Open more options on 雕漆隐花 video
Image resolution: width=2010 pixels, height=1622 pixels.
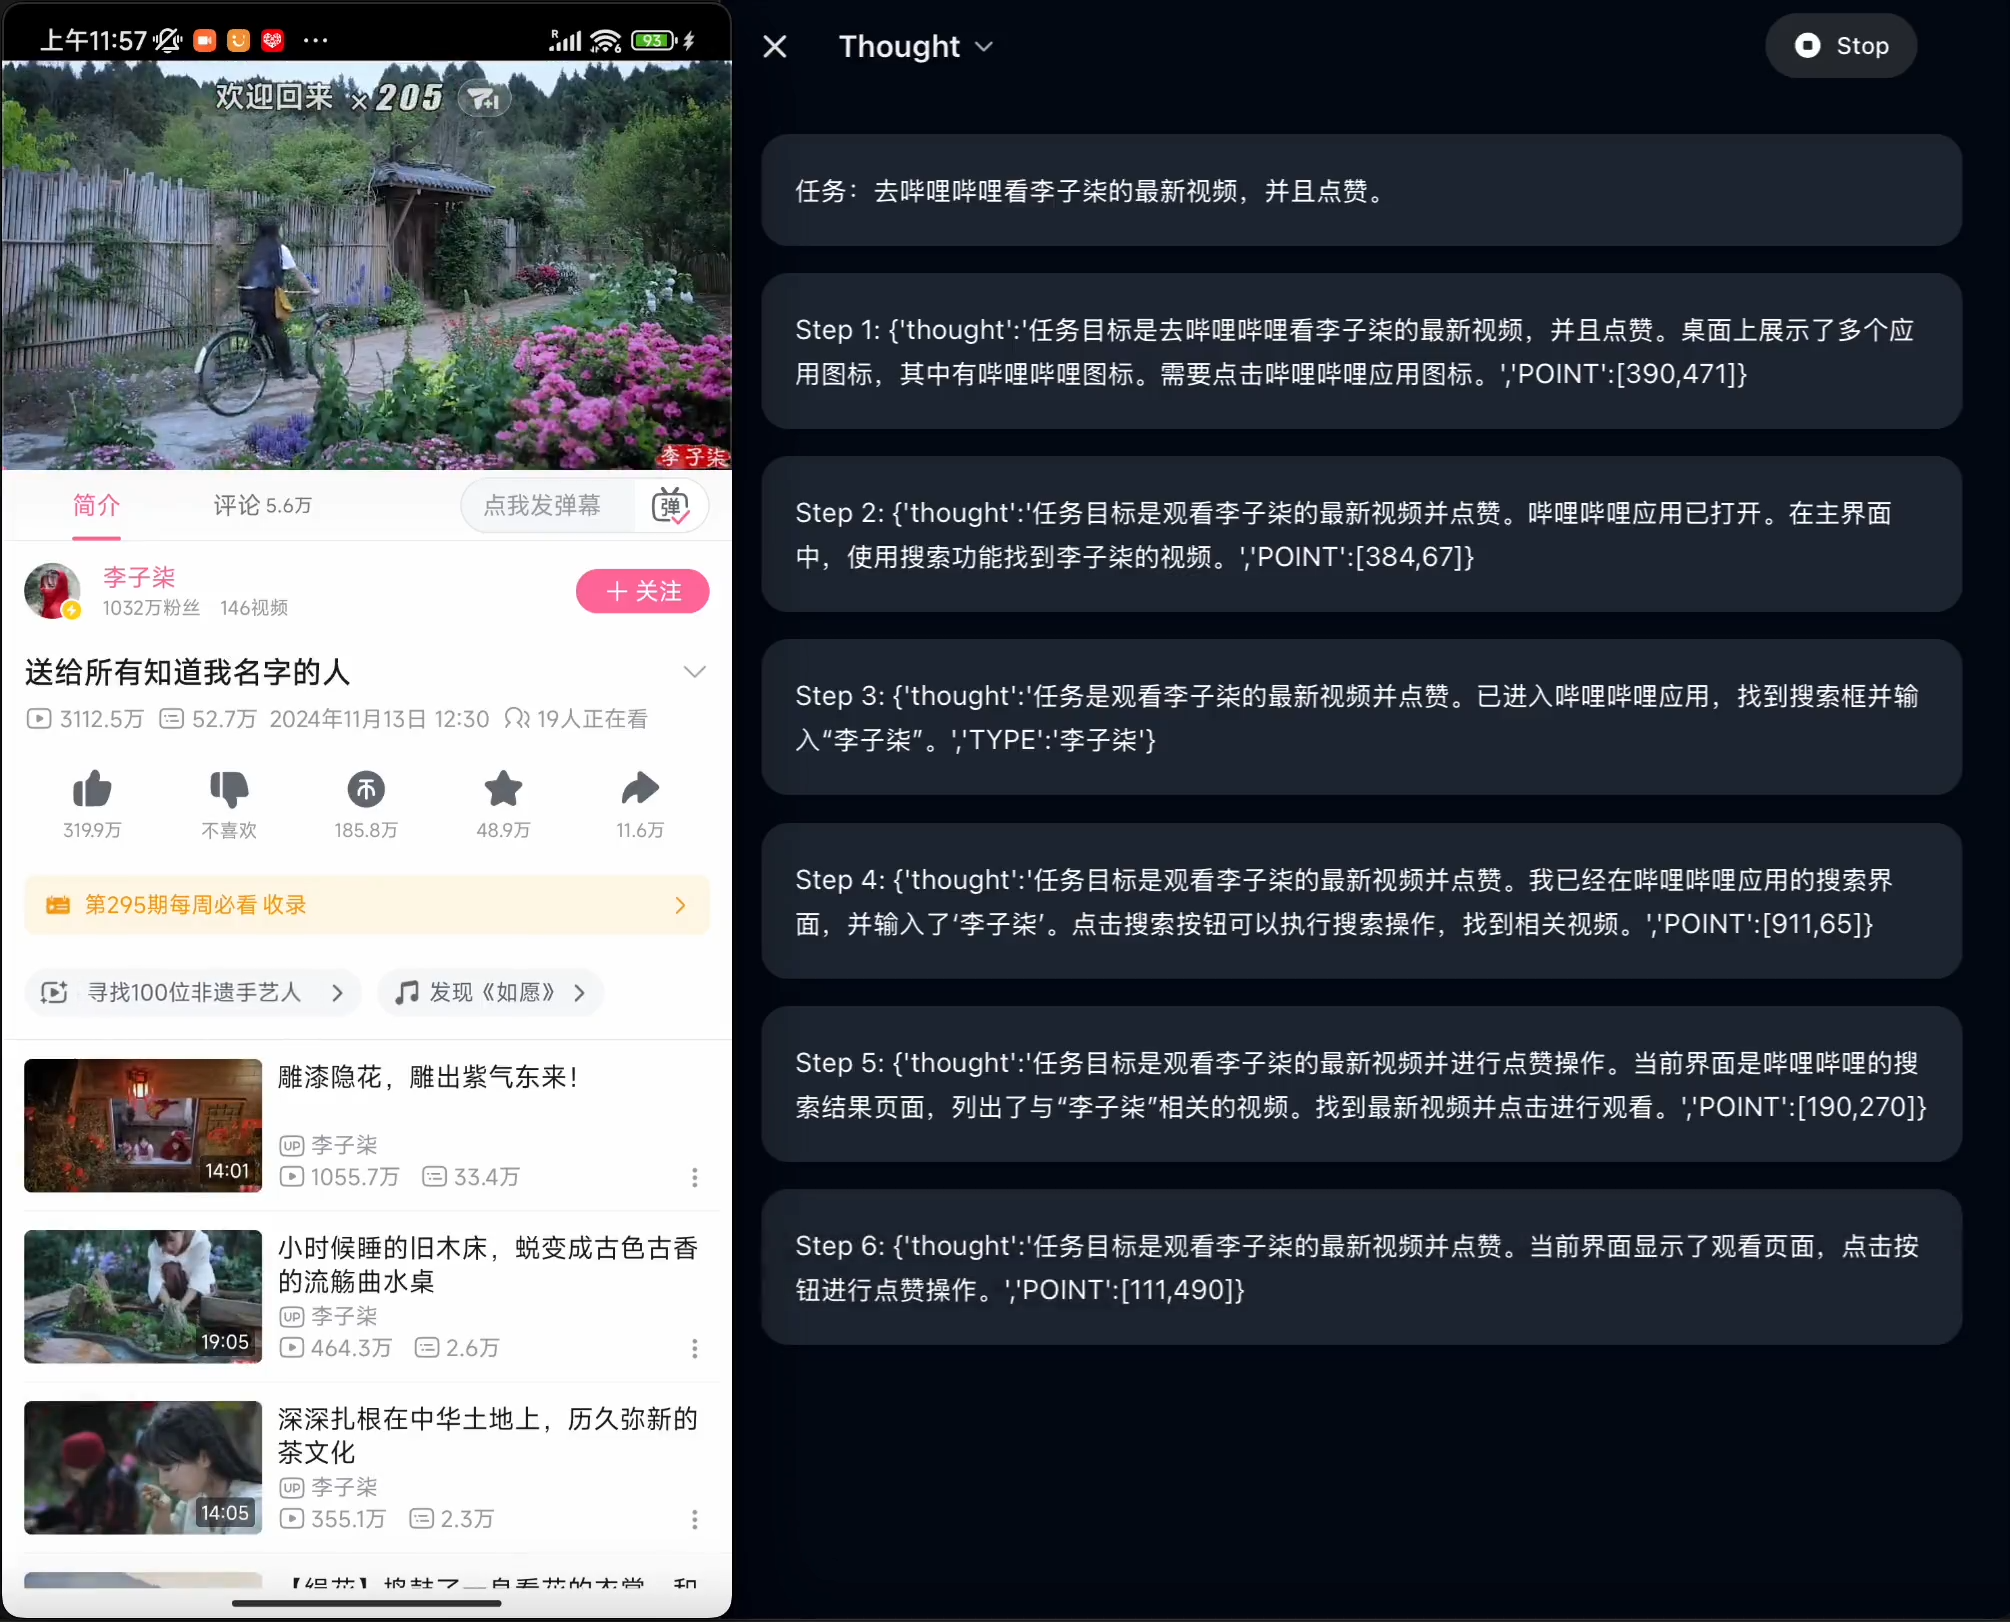click(x=695, y=1178)
